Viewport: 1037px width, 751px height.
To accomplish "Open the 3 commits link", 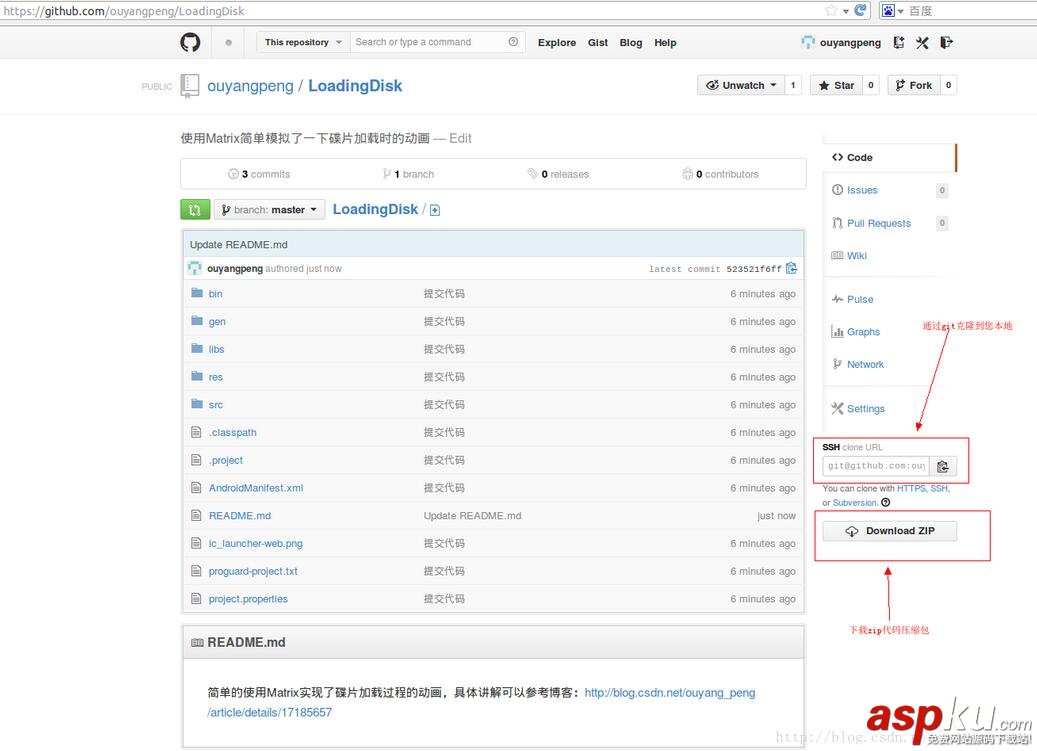I will point(259,174).
